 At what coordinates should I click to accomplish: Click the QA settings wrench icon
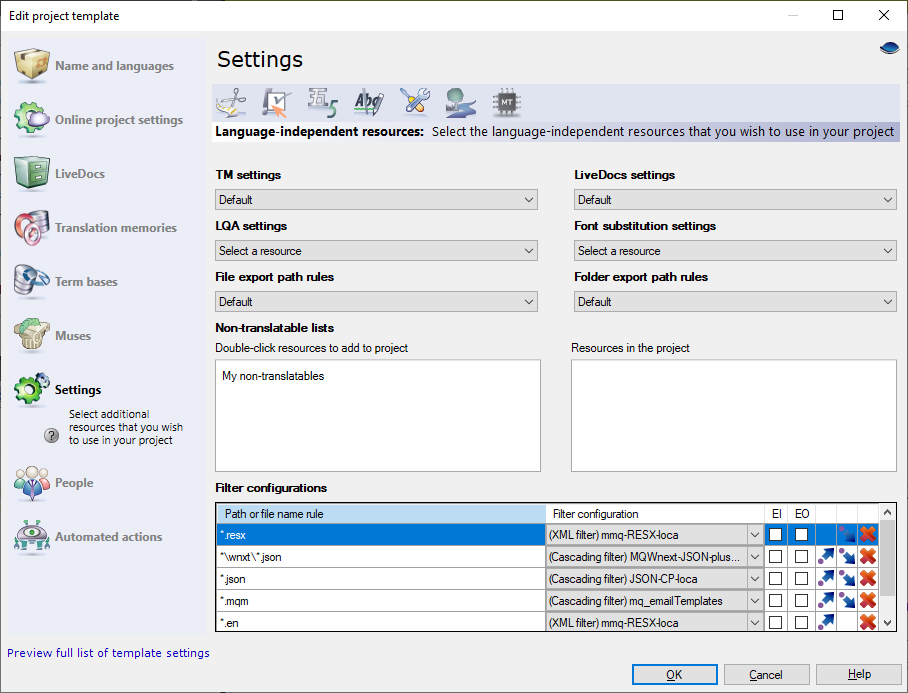tap(416, 100)
